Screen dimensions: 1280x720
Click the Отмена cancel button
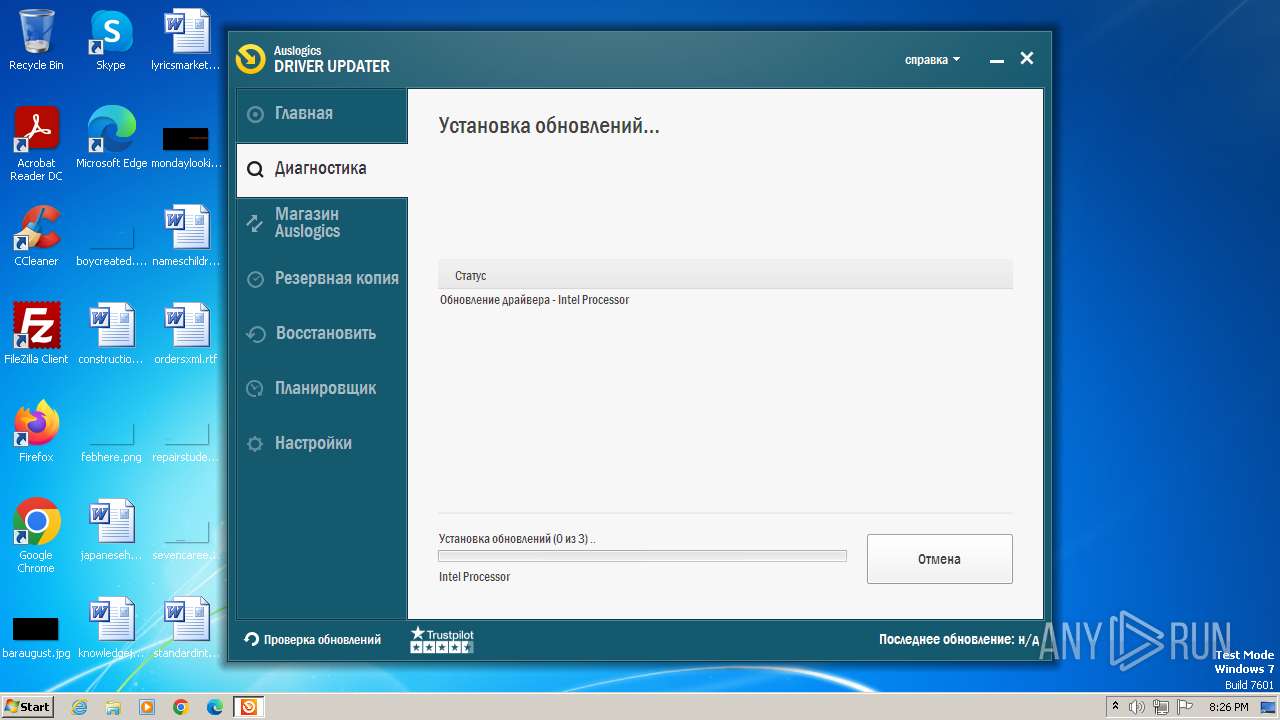click(x=939, y=559)
